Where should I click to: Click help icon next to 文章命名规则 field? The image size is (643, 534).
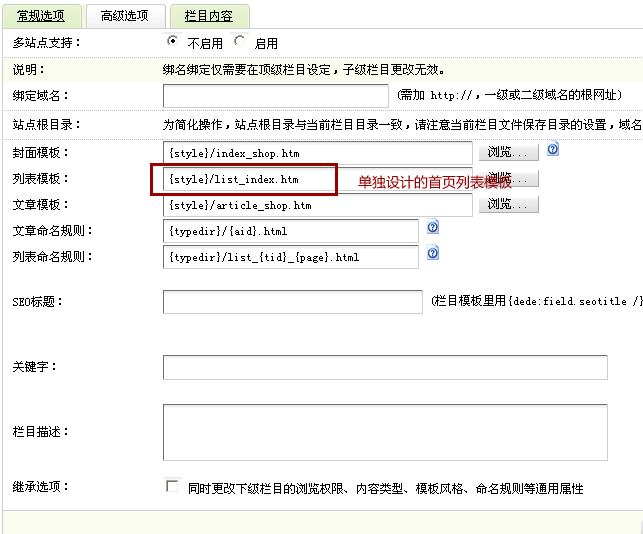tap(433, 228)
